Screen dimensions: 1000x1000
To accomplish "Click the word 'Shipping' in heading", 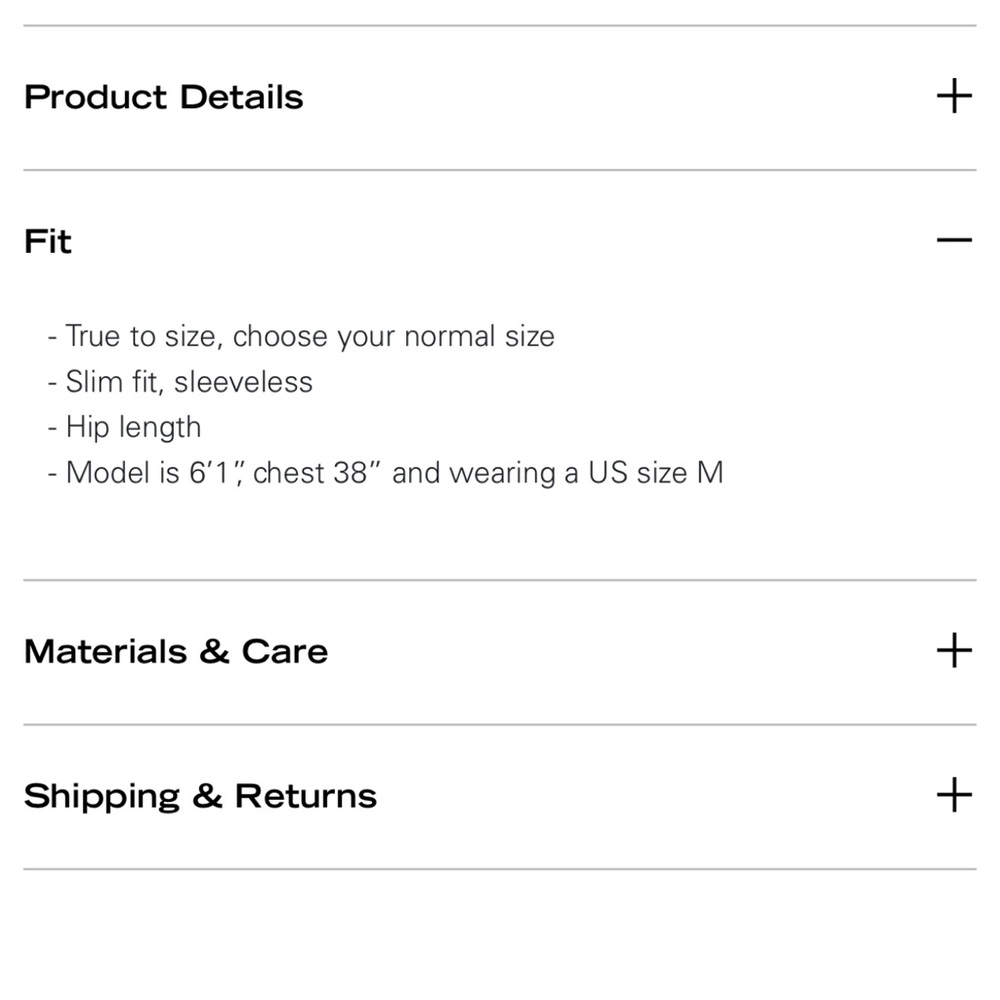I will tap(102, 797).
